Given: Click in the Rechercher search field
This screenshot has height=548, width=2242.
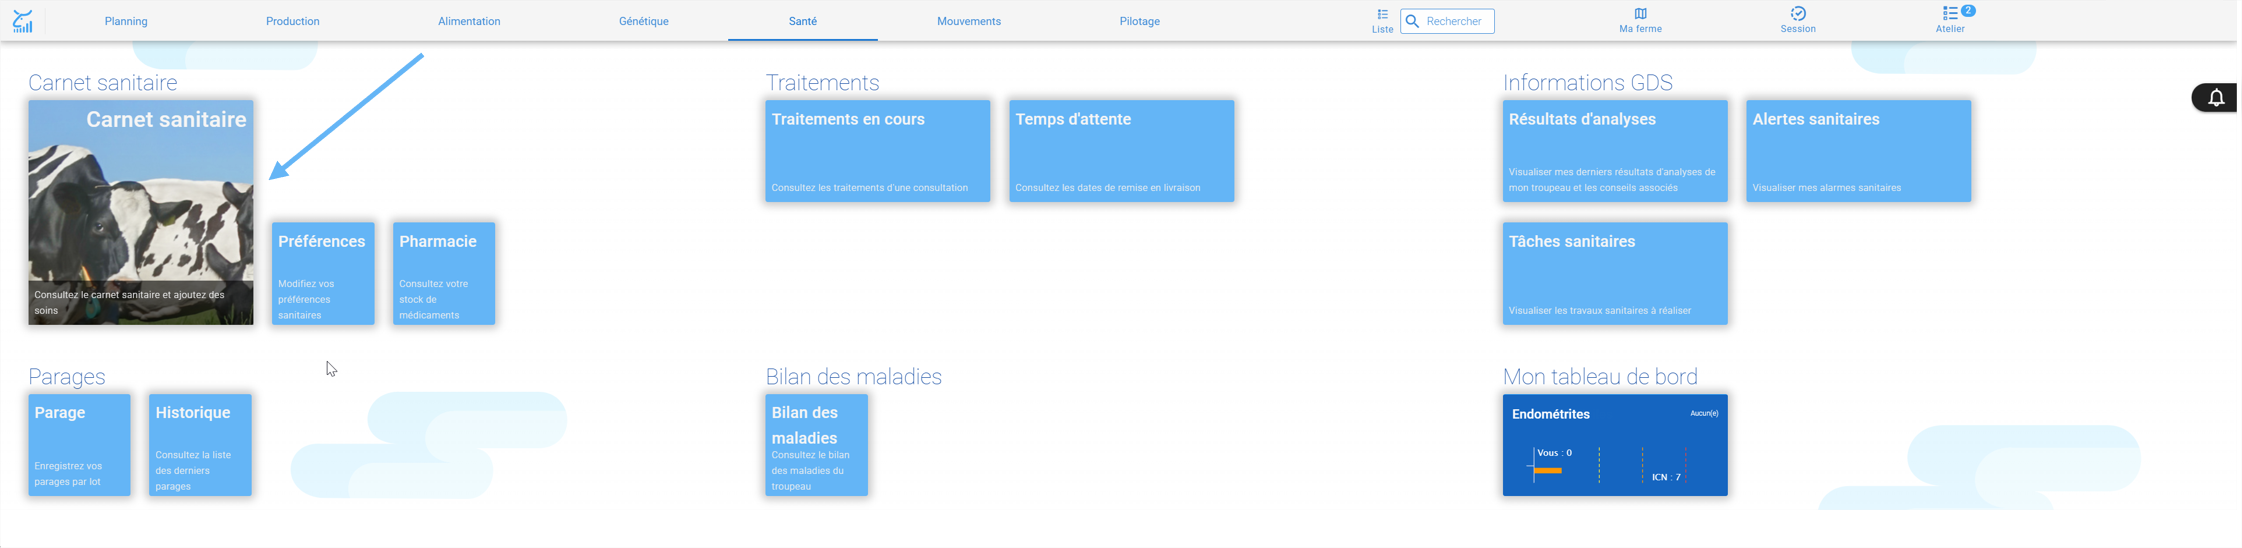Looking at the screenshot, I should [x=1447, y=21].
